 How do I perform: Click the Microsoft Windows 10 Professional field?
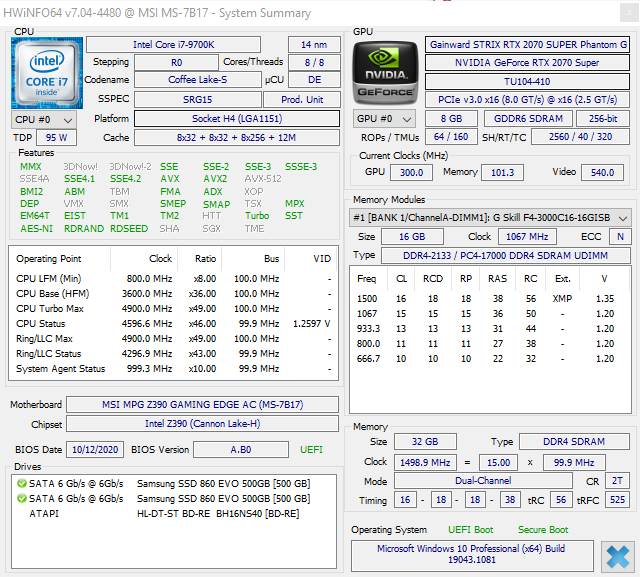(472, 554)
